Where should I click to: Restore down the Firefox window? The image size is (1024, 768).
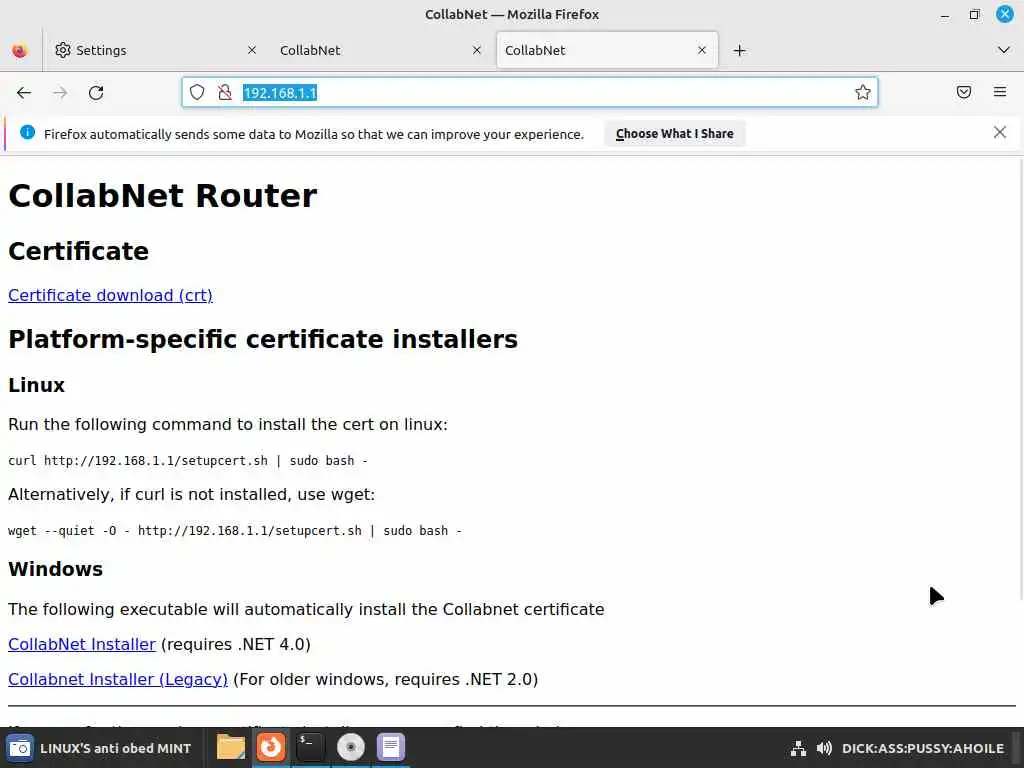point(974,14)
